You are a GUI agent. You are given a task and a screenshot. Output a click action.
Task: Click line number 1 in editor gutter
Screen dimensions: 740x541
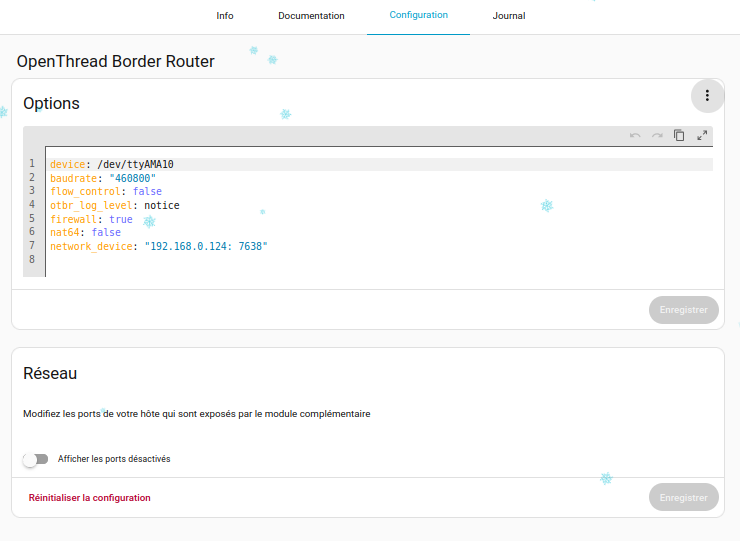(32, 164)
